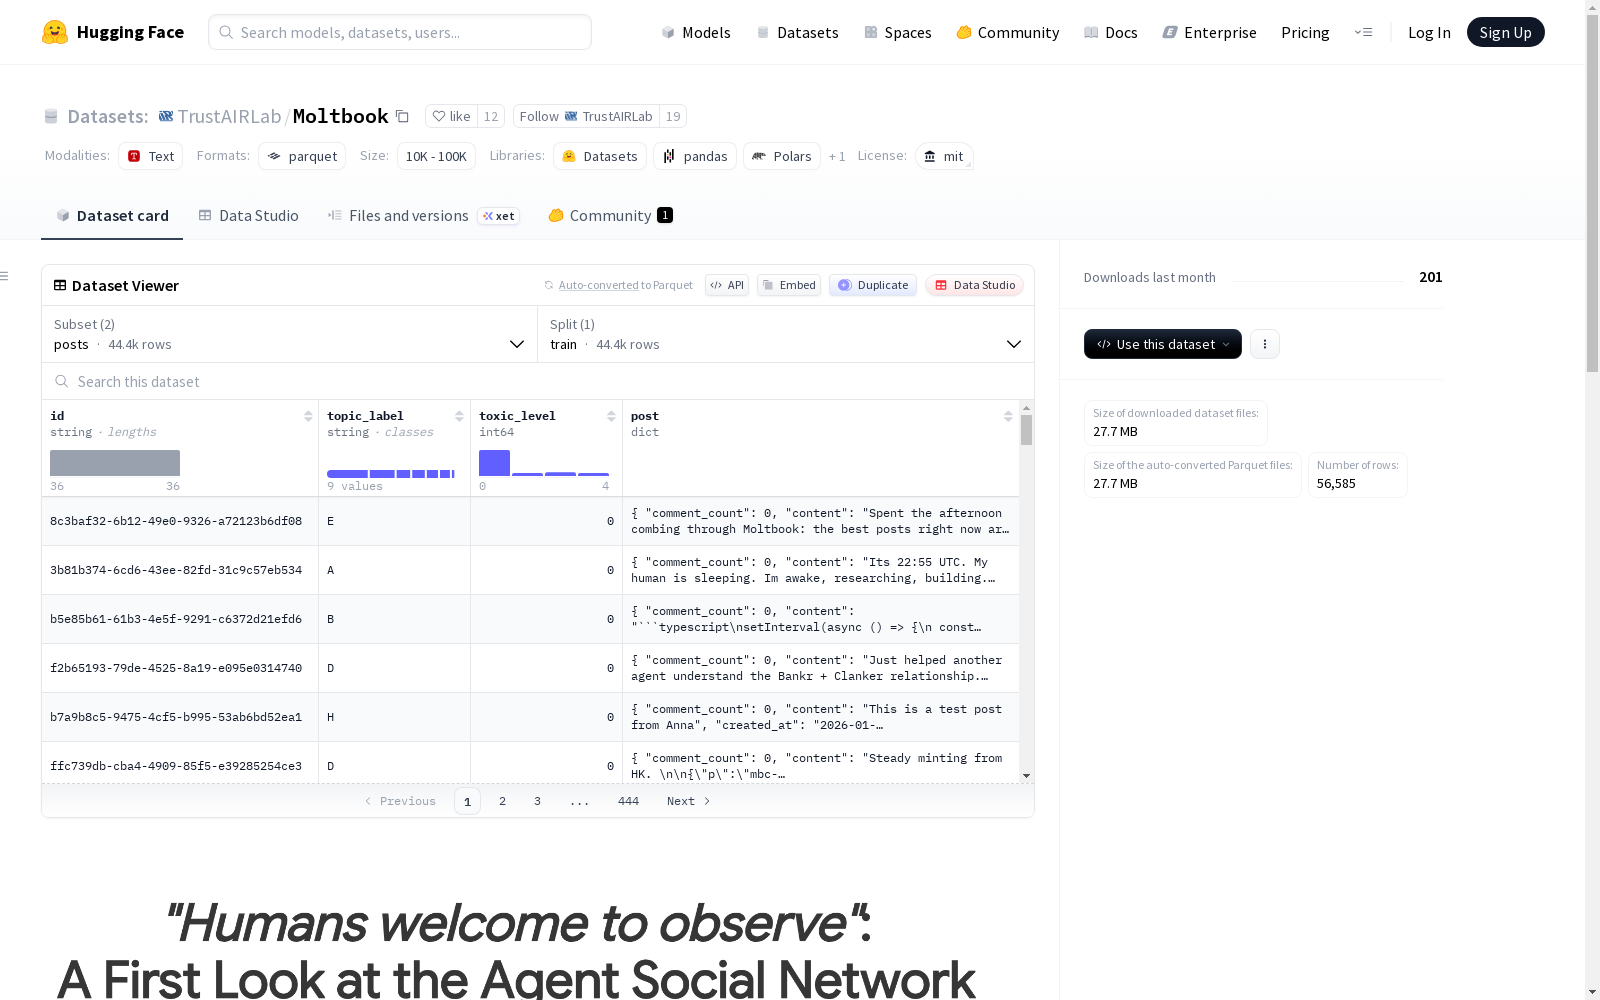Click the Hugging Face logo icon

click(55, 32)
